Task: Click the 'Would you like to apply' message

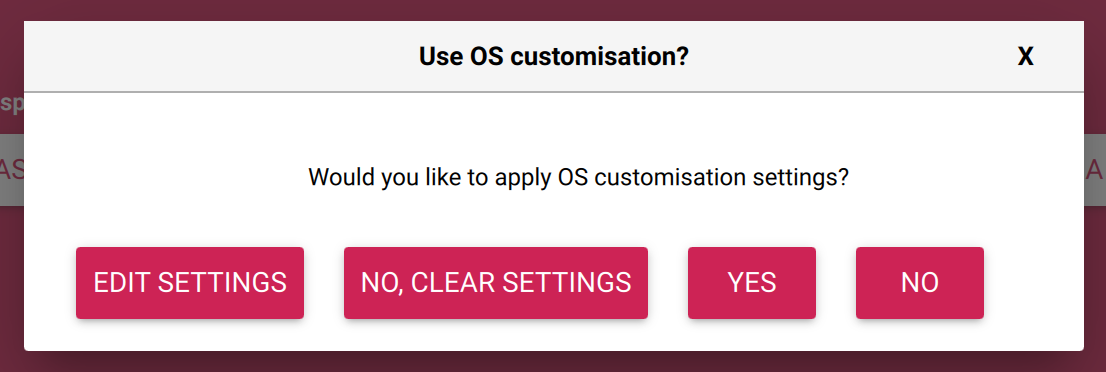Action: [431, 176]
